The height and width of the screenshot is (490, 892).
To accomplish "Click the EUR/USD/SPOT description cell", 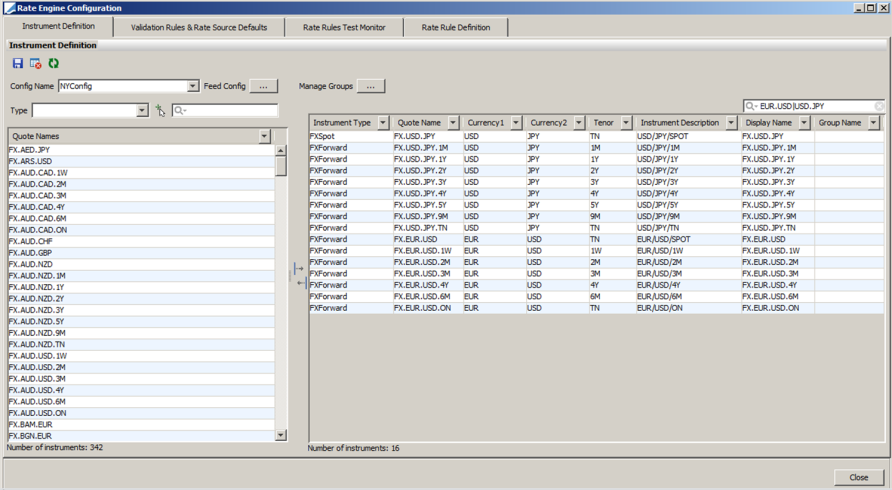I will click(688, 239).
